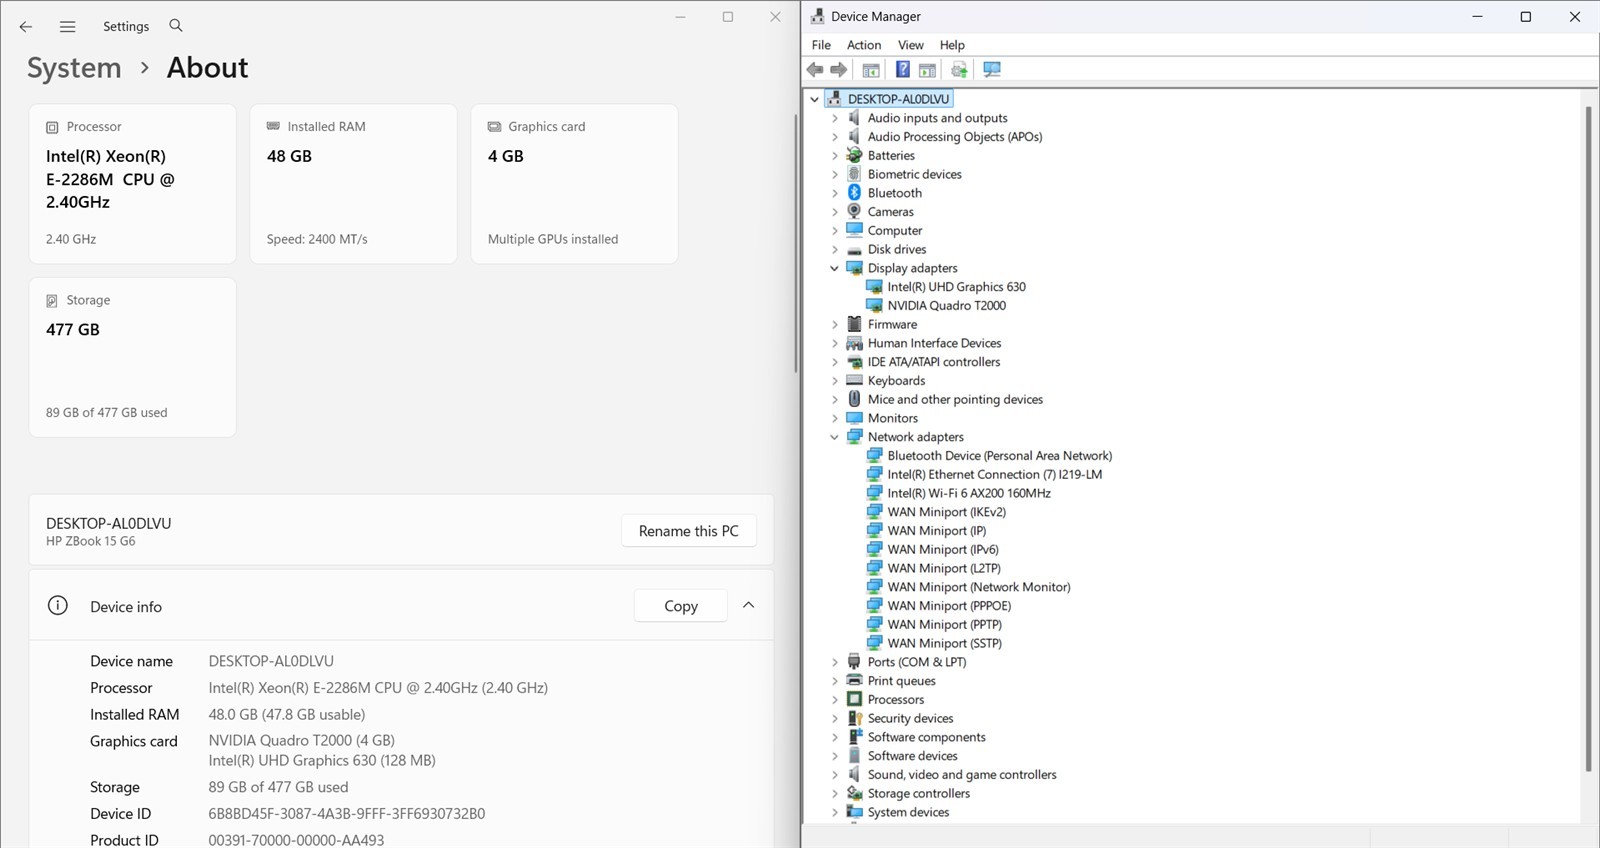Click the Security devices category icon
Image resolution: width=1600 pixels, height=848 pixels.
pyautogui.click(x=854, y=718)
